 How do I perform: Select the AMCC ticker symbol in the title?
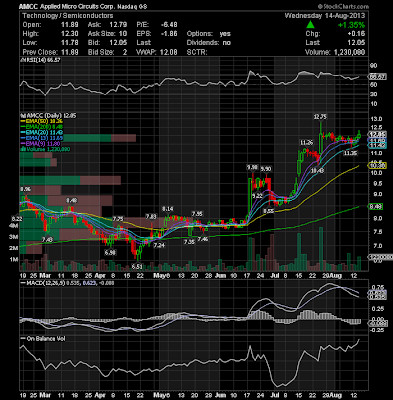[28, 7]
